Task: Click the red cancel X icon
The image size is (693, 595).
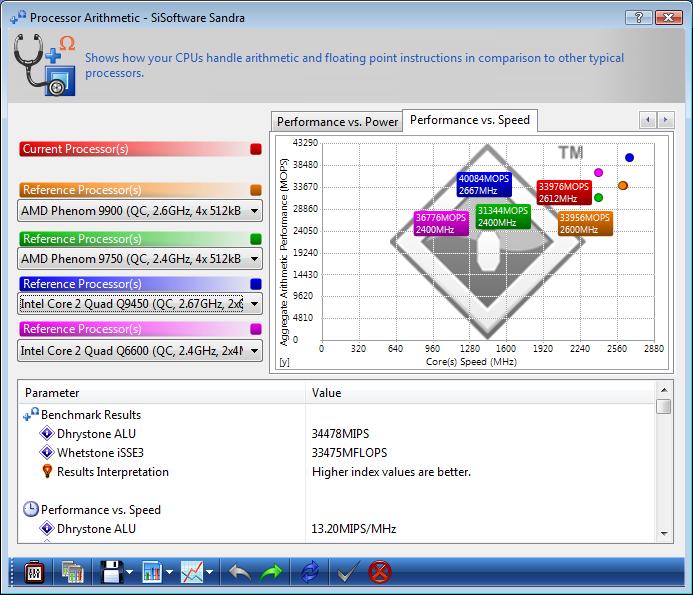Action: pyautogui.click(x=380, y=573)
